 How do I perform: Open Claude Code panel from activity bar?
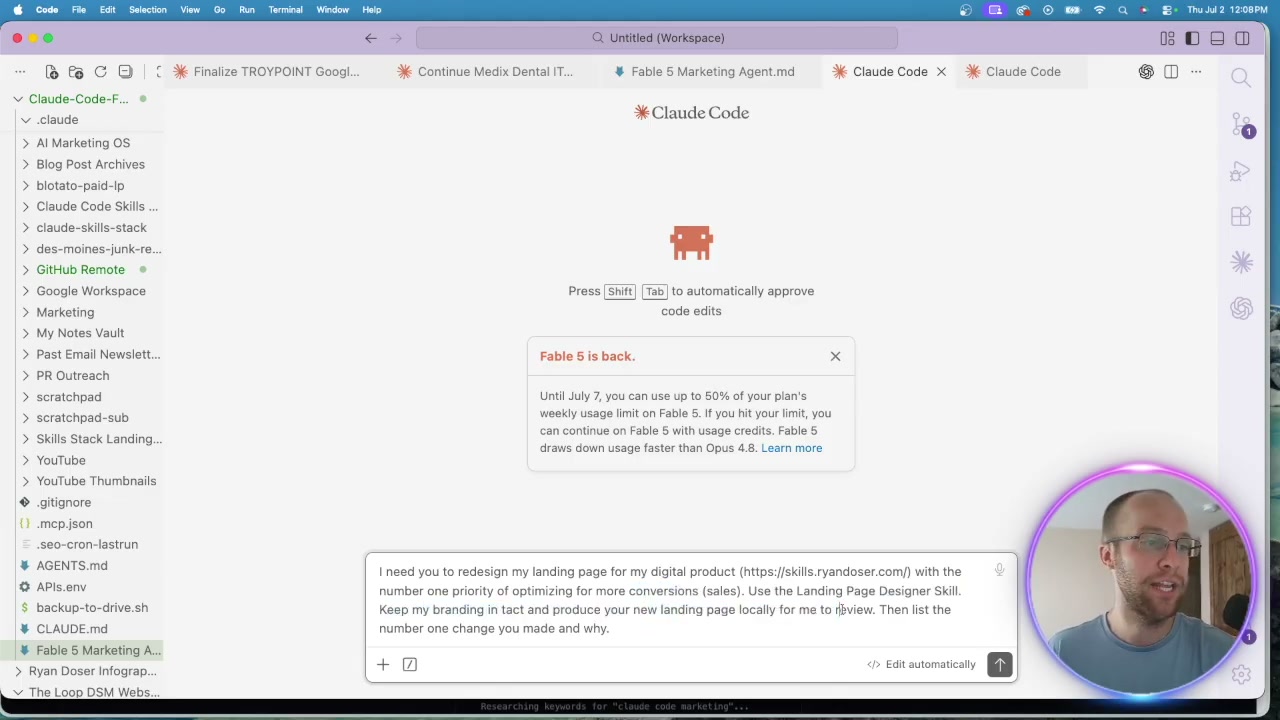click(x=1241, y=262)
